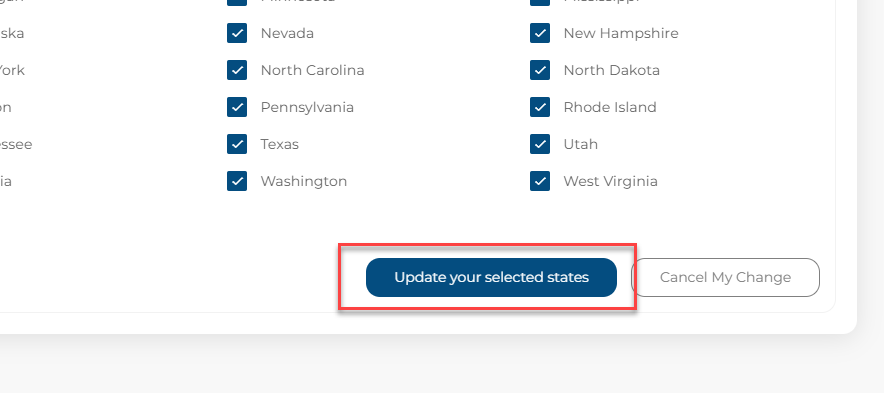
Task: Deselect the West Virginia checkbox
Action: [x=540, y=181]
